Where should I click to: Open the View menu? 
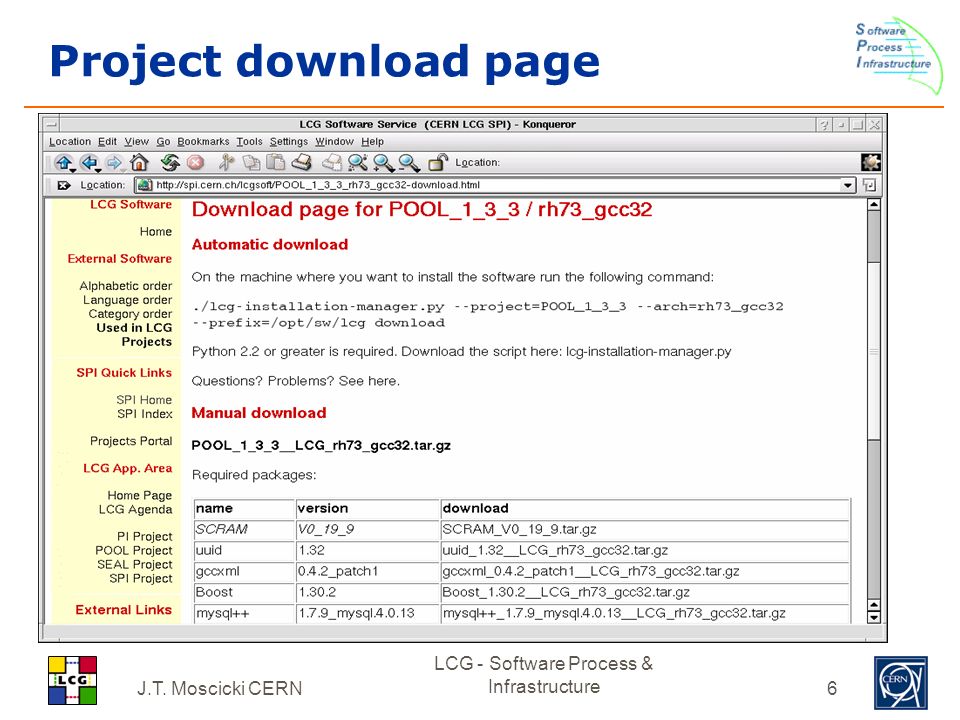pyautogui.click(x=137, y=141)
